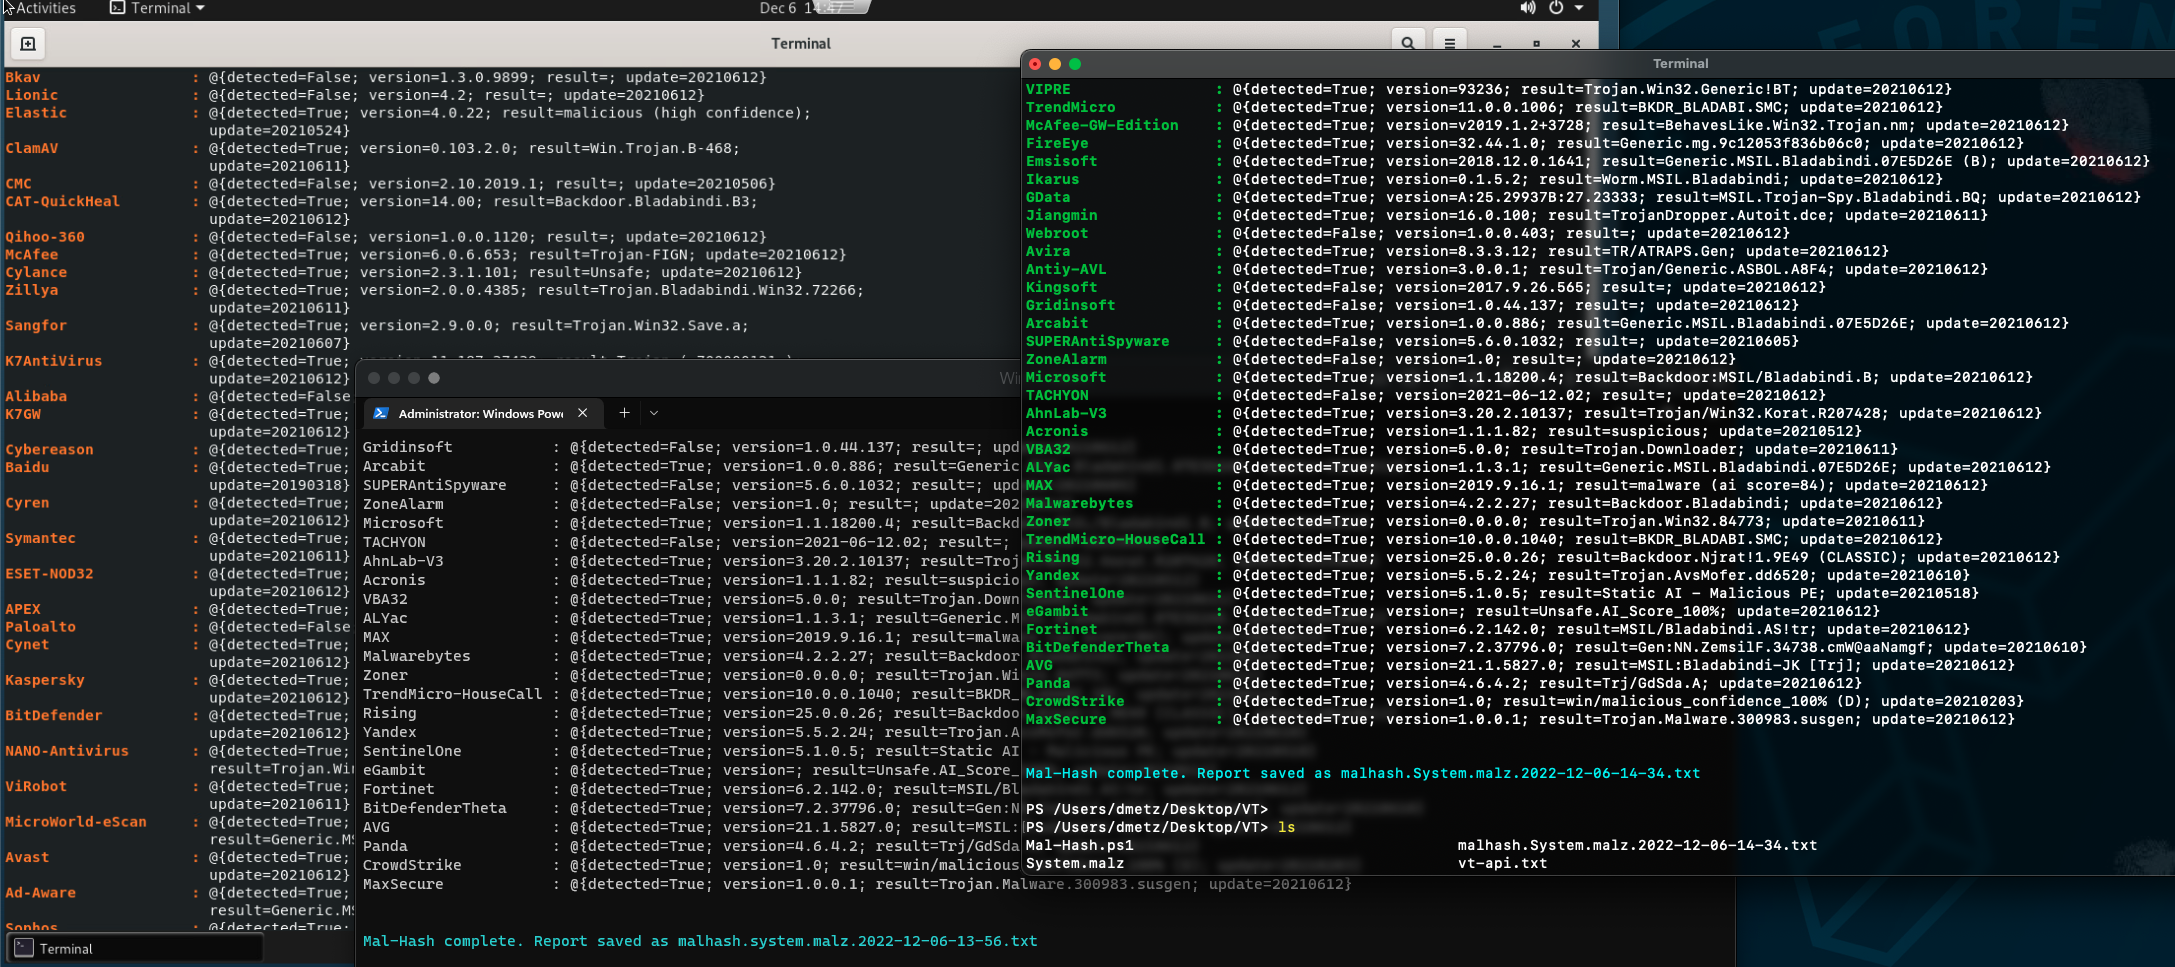2175x967 pixels.
Task: Open a new tab in GNOME Terminal
Action: pos(27,44)
